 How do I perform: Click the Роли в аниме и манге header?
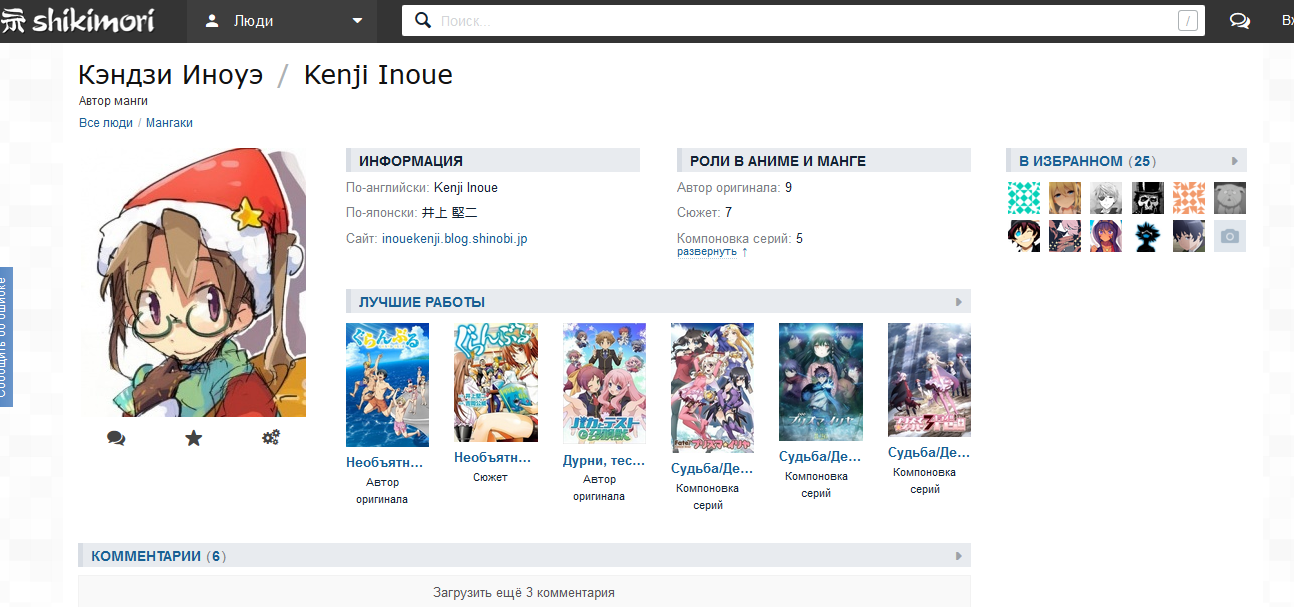(824, 161)
